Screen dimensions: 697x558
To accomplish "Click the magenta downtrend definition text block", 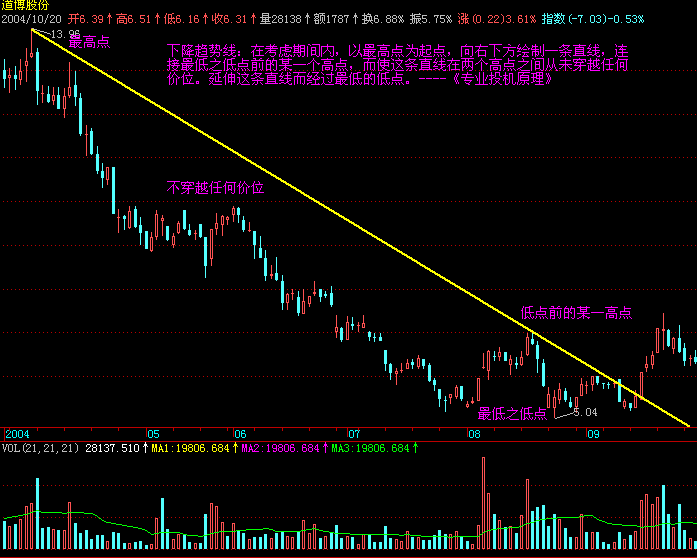I will [x=397, y=65].
